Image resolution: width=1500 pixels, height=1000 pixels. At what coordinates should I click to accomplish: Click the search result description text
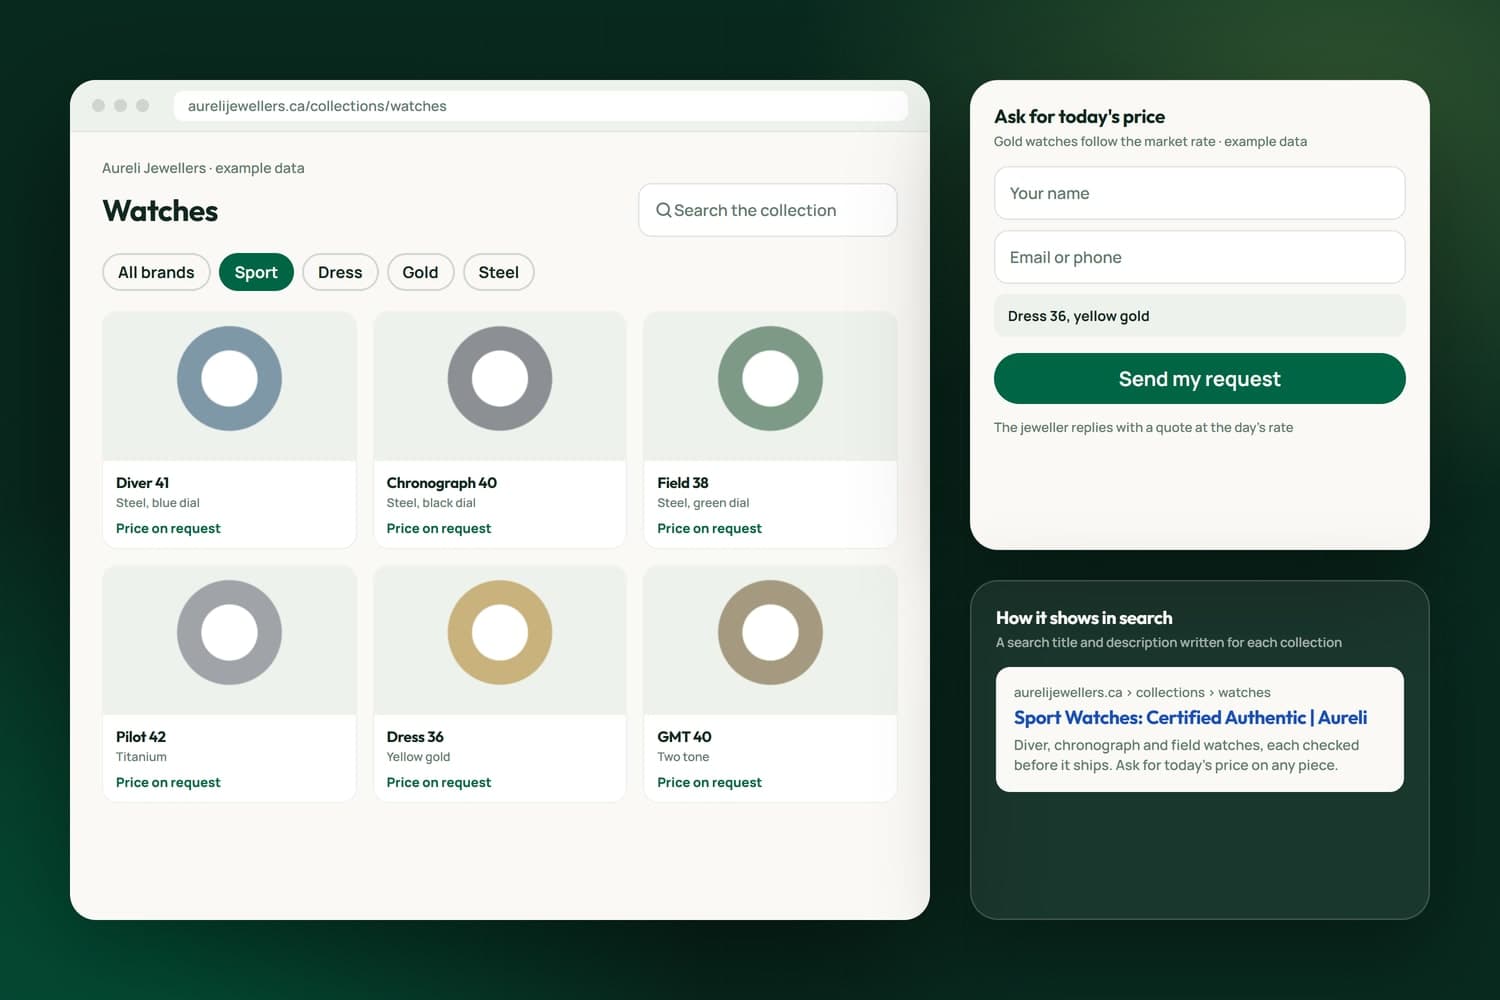(1186, 755)
